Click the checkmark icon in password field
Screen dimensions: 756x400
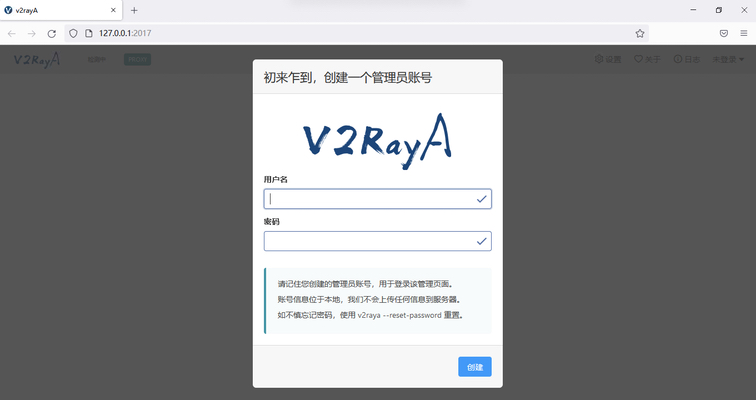[x=481, y=241]
